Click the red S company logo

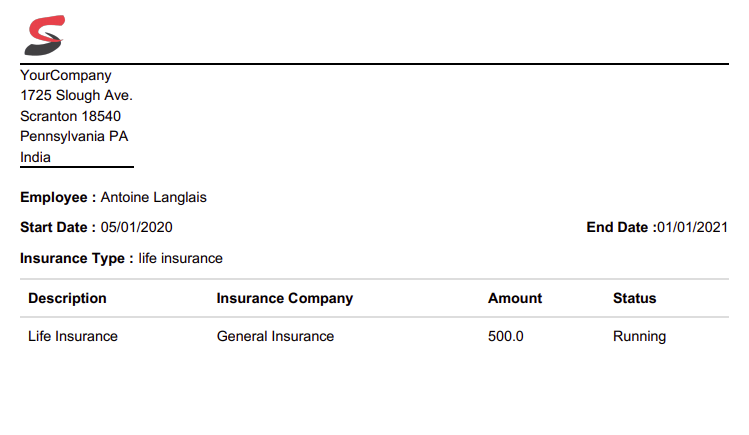click(x=45, y=36)
